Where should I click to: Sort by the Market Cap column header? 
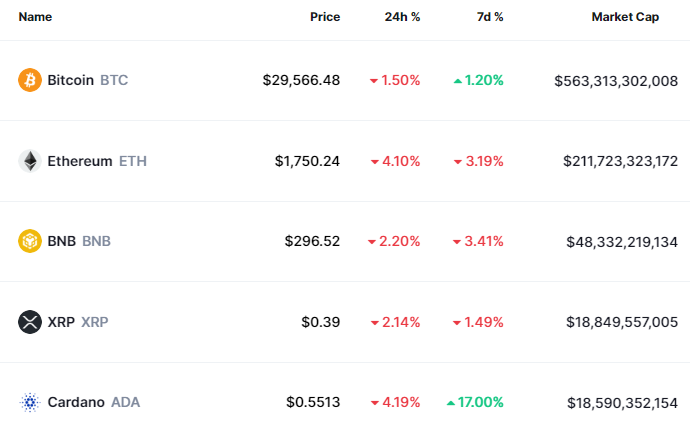(x=625, y=17)
